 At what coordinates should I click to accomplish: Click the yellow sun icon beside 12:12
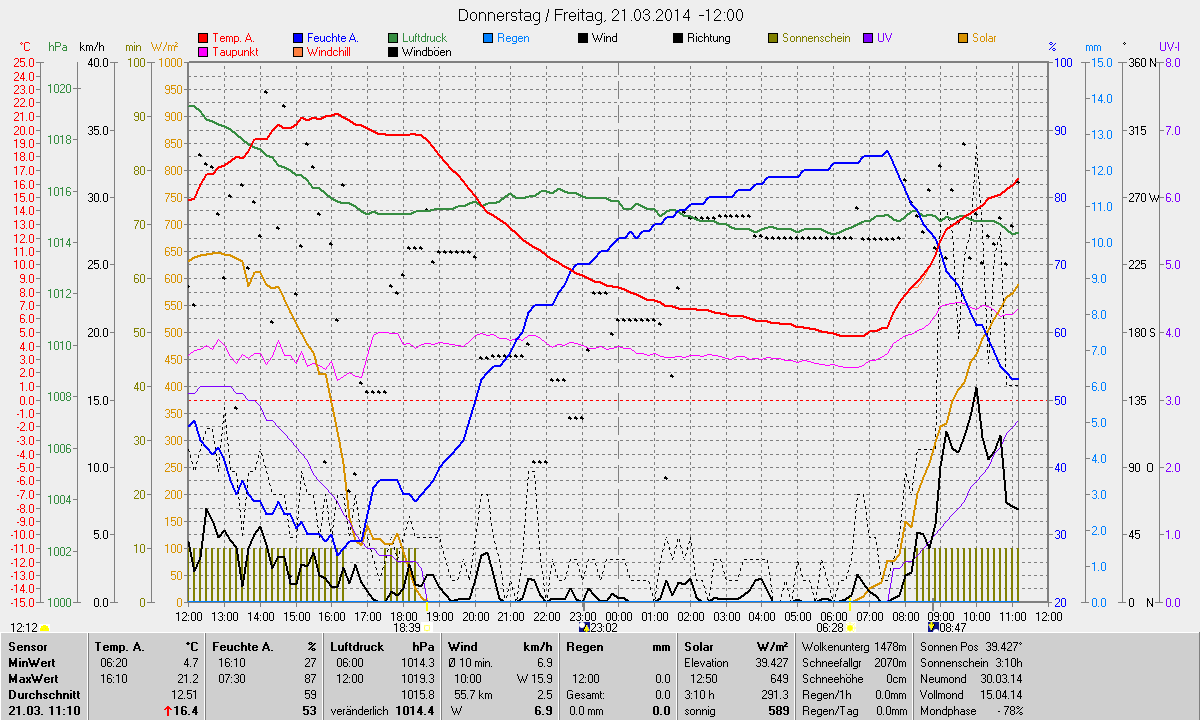click(45, 628)
